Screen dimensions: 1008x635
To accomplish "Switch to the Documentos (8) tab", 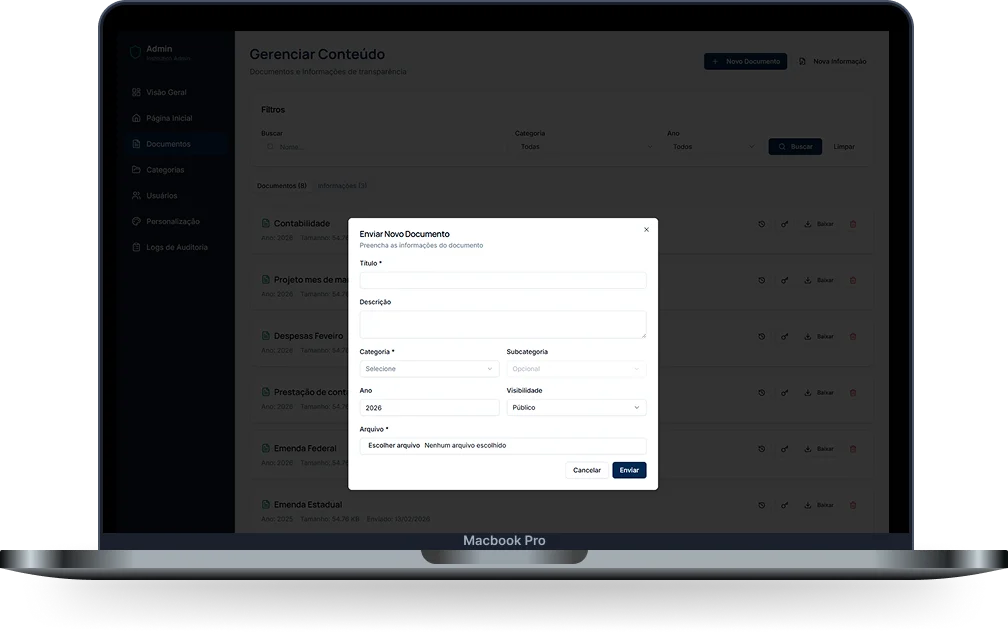I will (282, 186).
